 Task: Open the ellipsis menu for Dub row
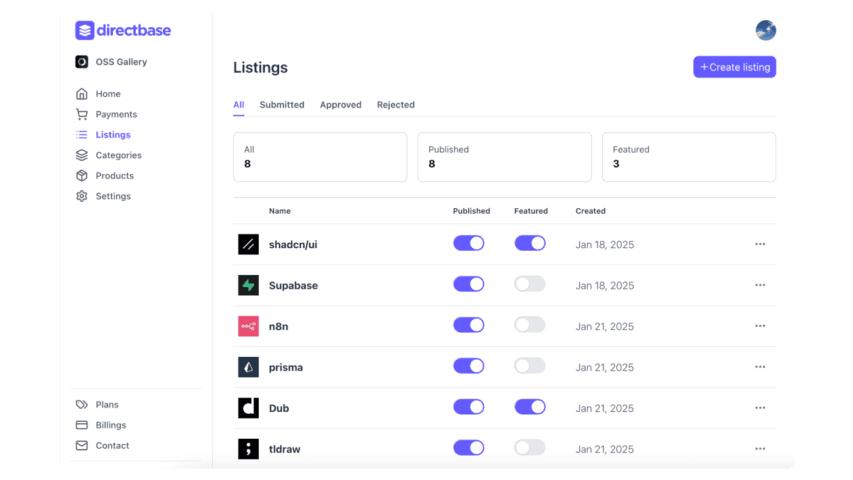pyautogui.click(x=760, y=408)
